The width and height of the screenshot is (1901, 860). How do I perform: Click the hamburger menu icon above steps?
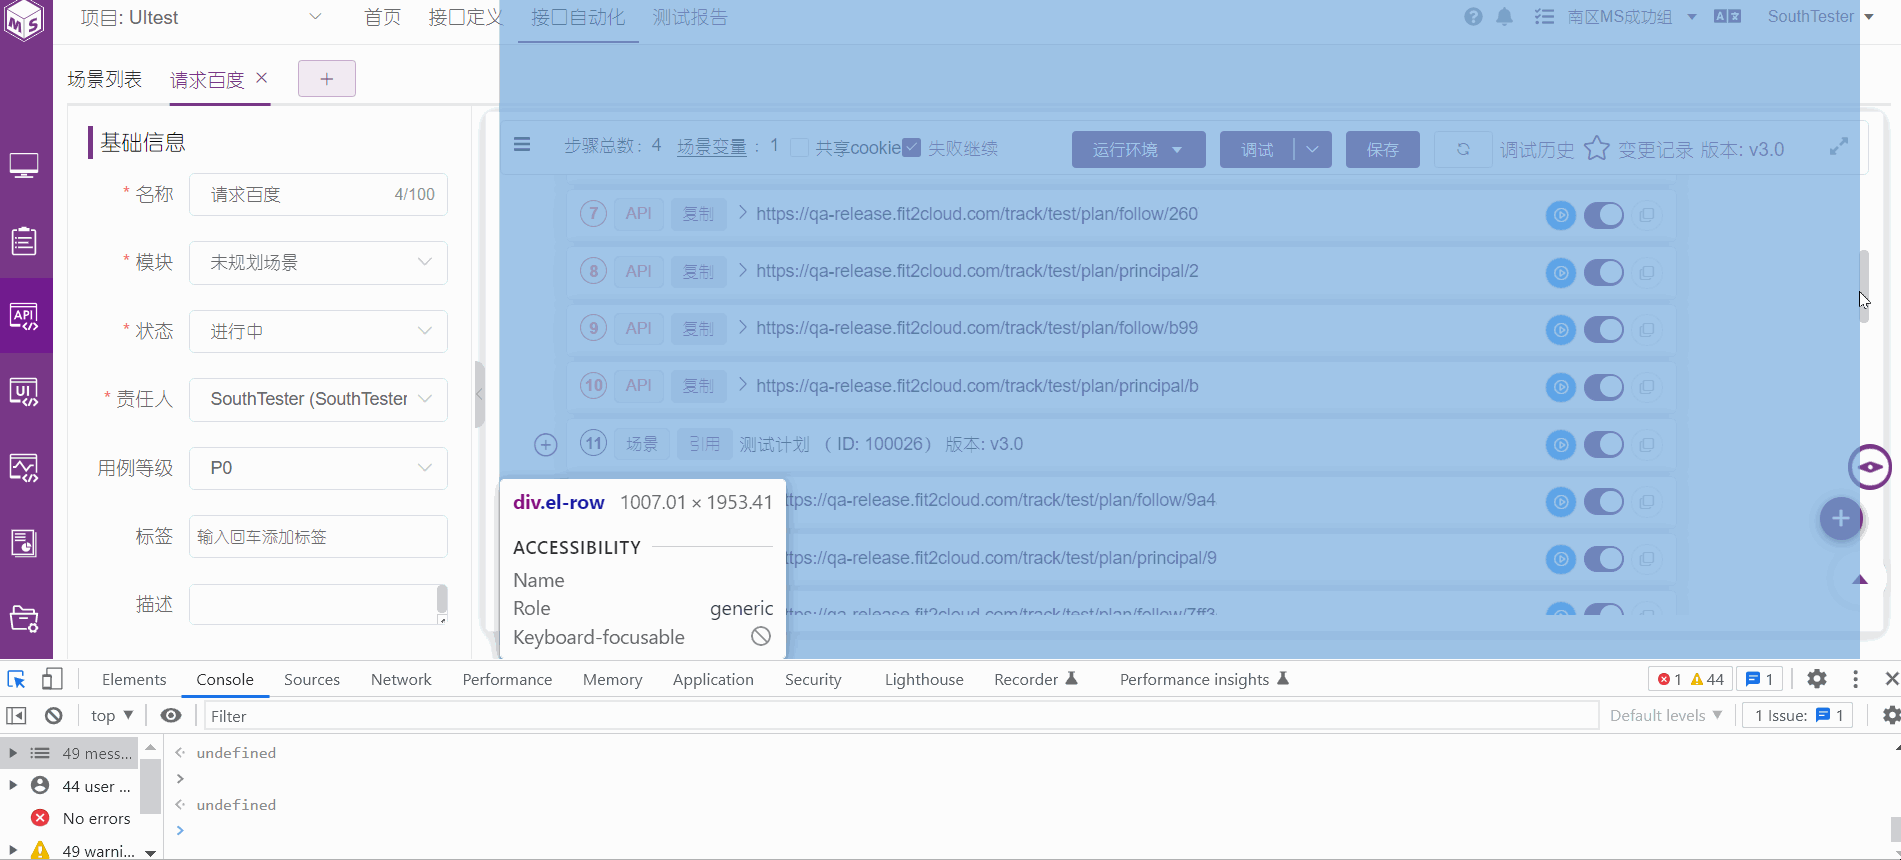click(x=522, y=145)
